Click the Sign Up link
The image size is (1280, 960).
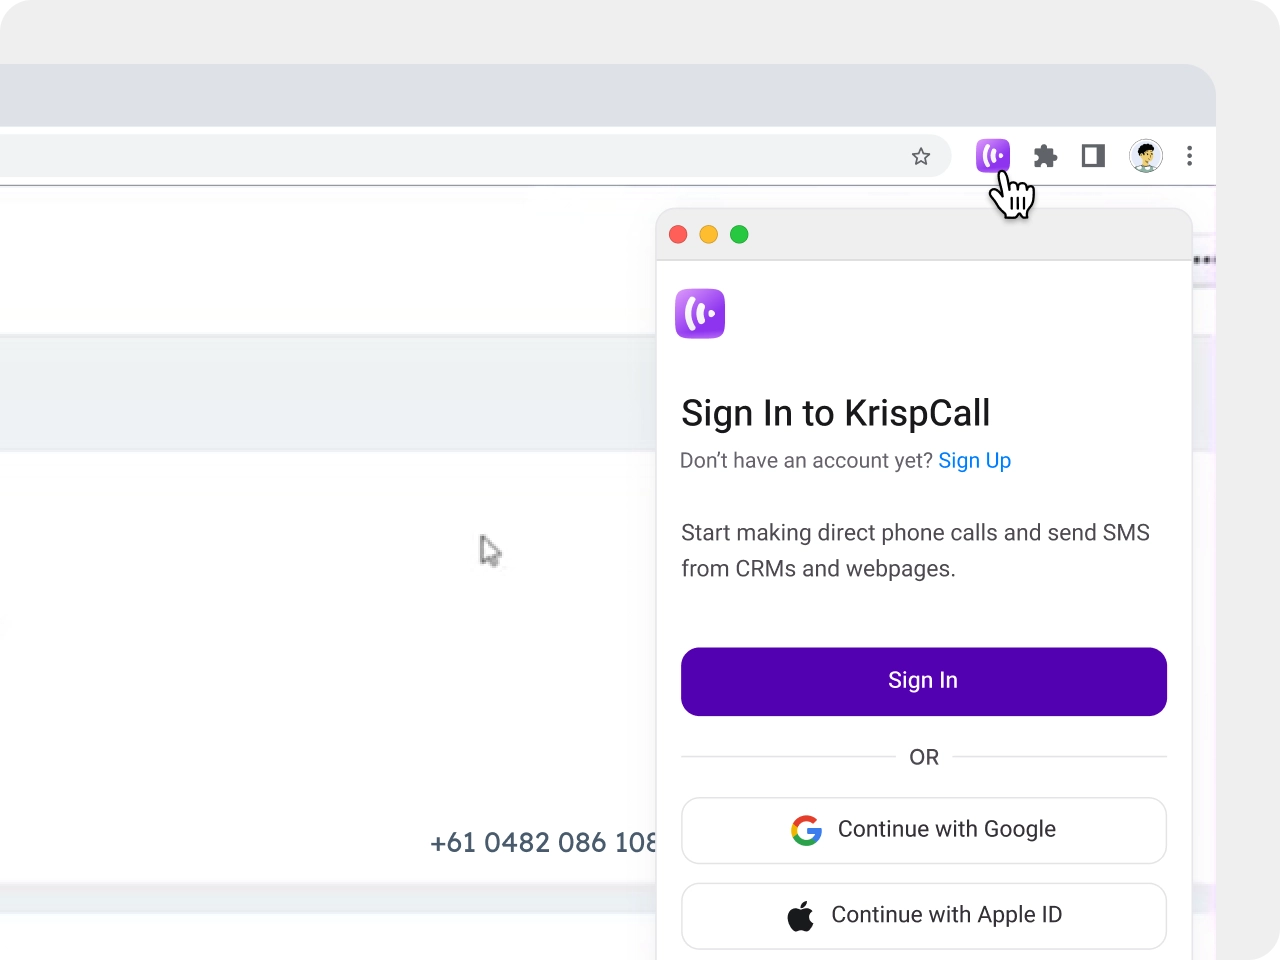point(974,461)
